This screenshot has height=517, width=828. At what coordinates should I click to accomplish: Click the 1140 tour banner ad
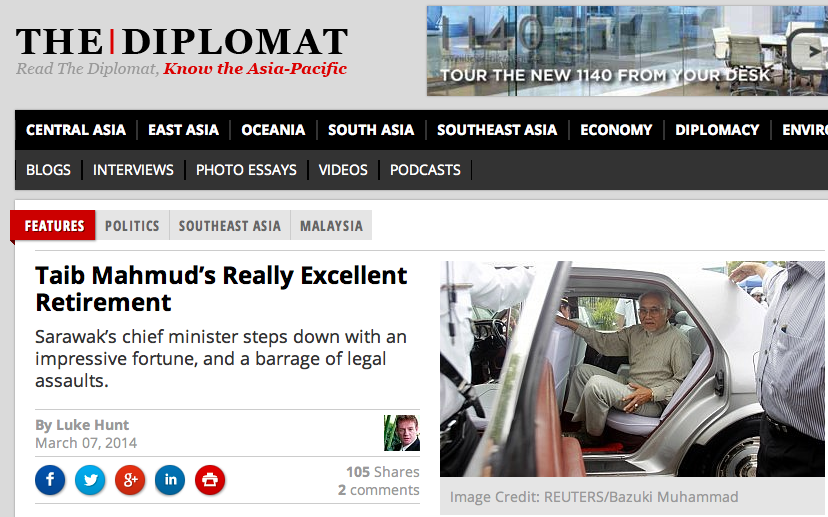tap(627, 51)
